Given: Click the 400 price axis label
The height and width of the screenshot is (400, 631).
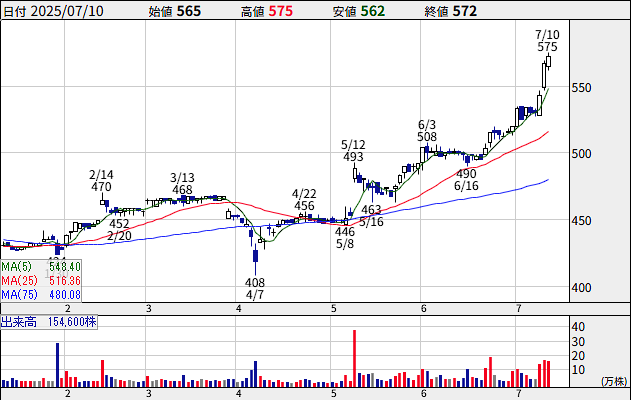Looking at the screenshot, I should pyautogui.click(x=582, y=288).
